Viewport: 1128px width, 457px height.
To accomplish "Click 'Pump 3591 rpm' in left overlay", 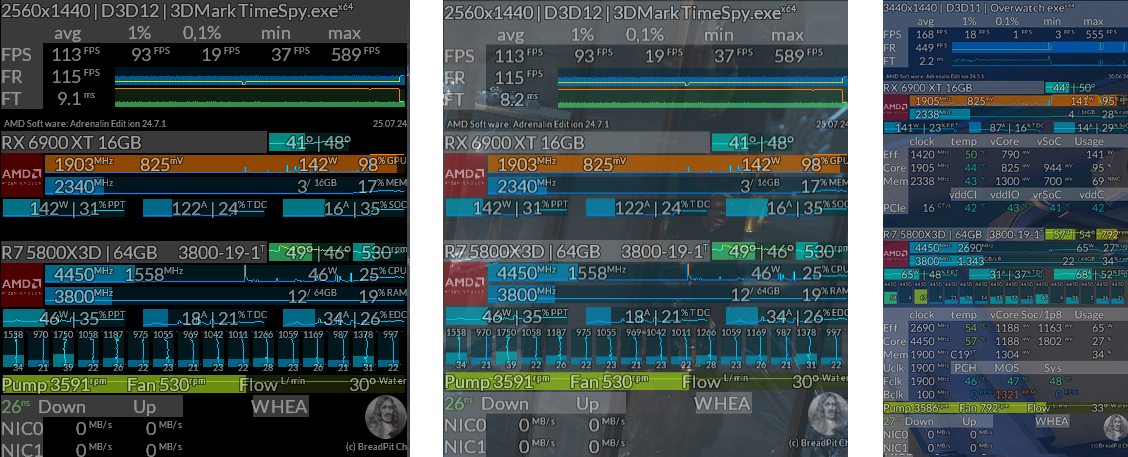I will coord(53,383).
